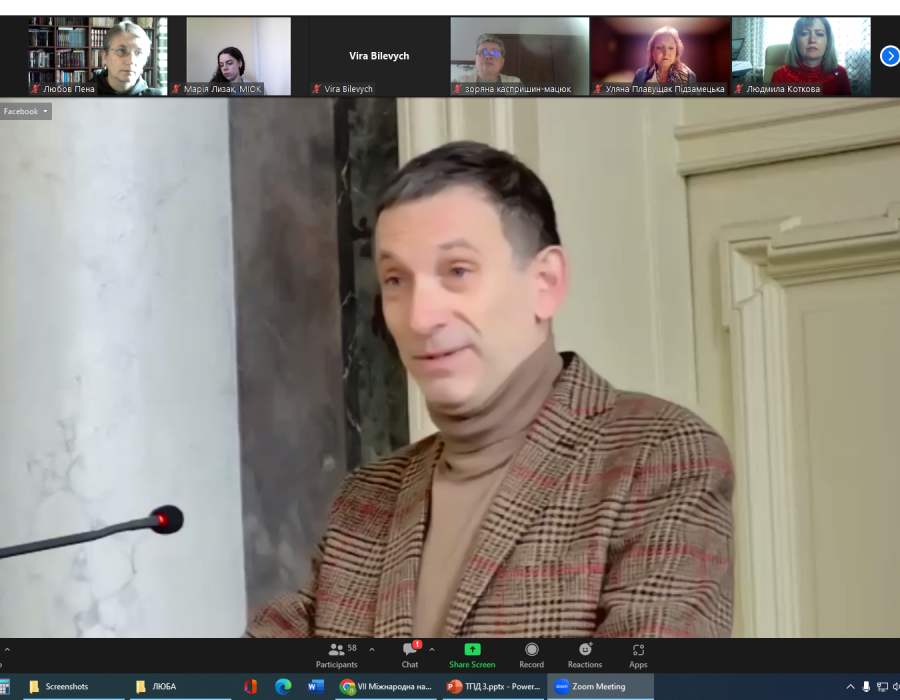Show next participants with the right arrow

(x=889, y=56)
